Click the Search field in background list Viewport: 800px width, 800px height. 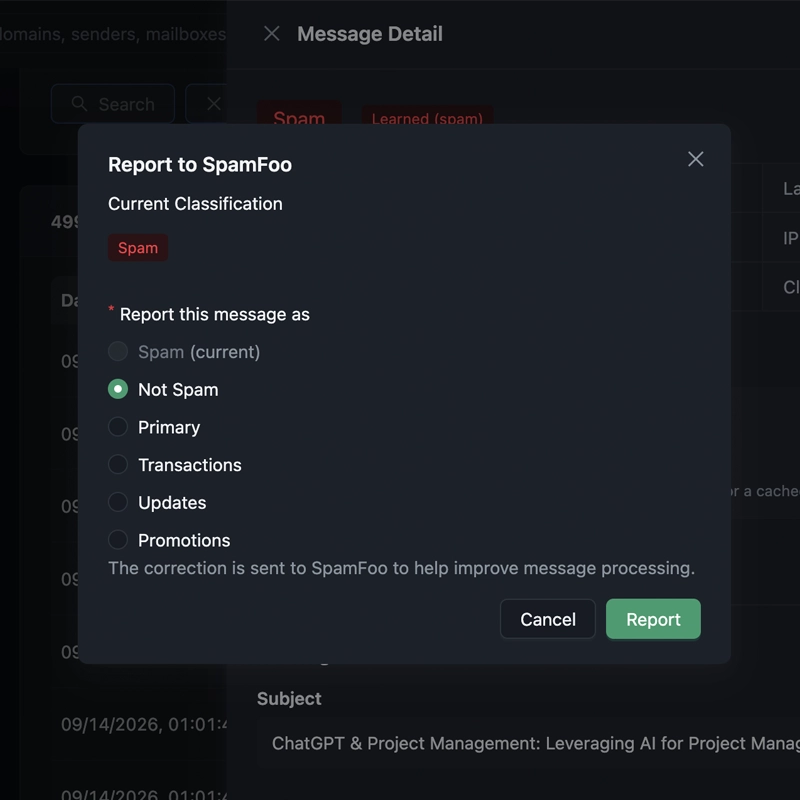point(113,104)
